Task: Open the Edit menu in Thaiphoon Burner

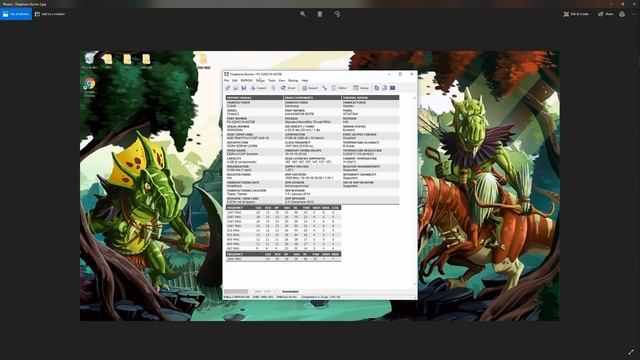Action: click(235, 80)
